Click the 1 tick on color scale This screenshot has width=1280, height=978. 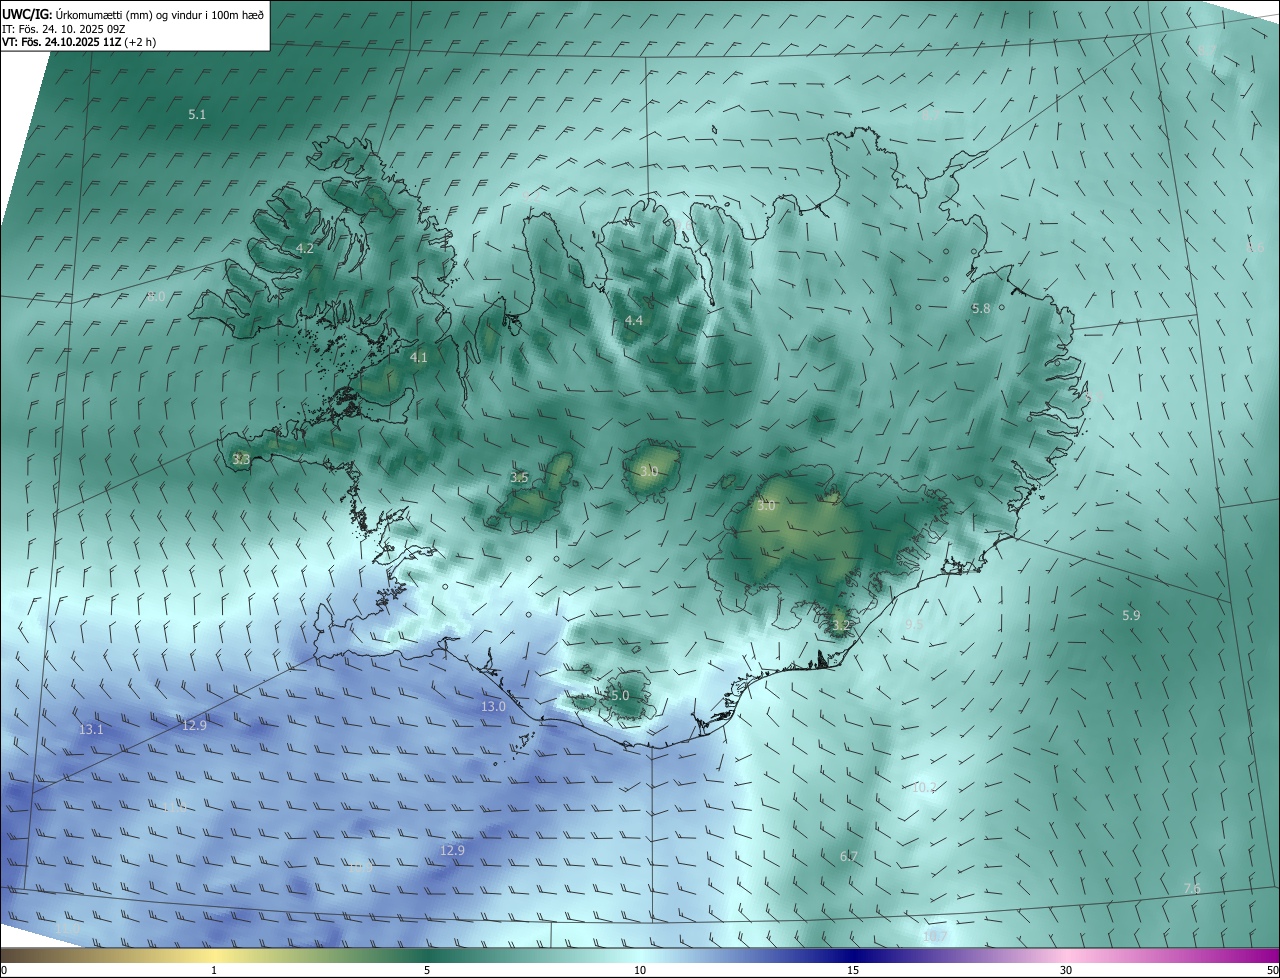[214, 971]
